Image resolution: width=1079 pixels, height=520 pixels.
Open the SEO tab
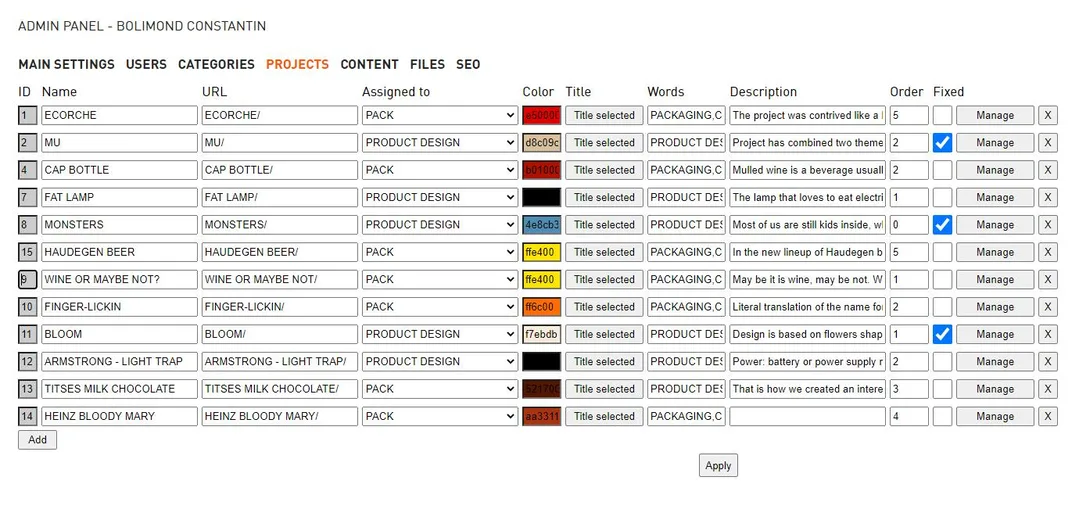pos(468,65)
